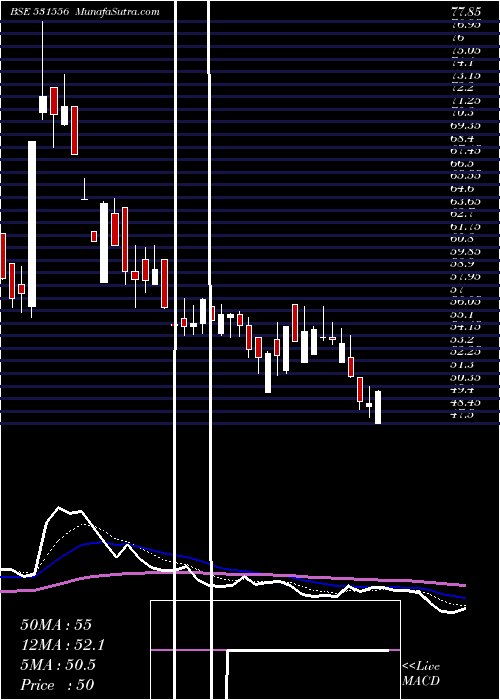Click the 69.35 price axis label
This screenshot has width=500, height=700.
[x=466, y=125]
